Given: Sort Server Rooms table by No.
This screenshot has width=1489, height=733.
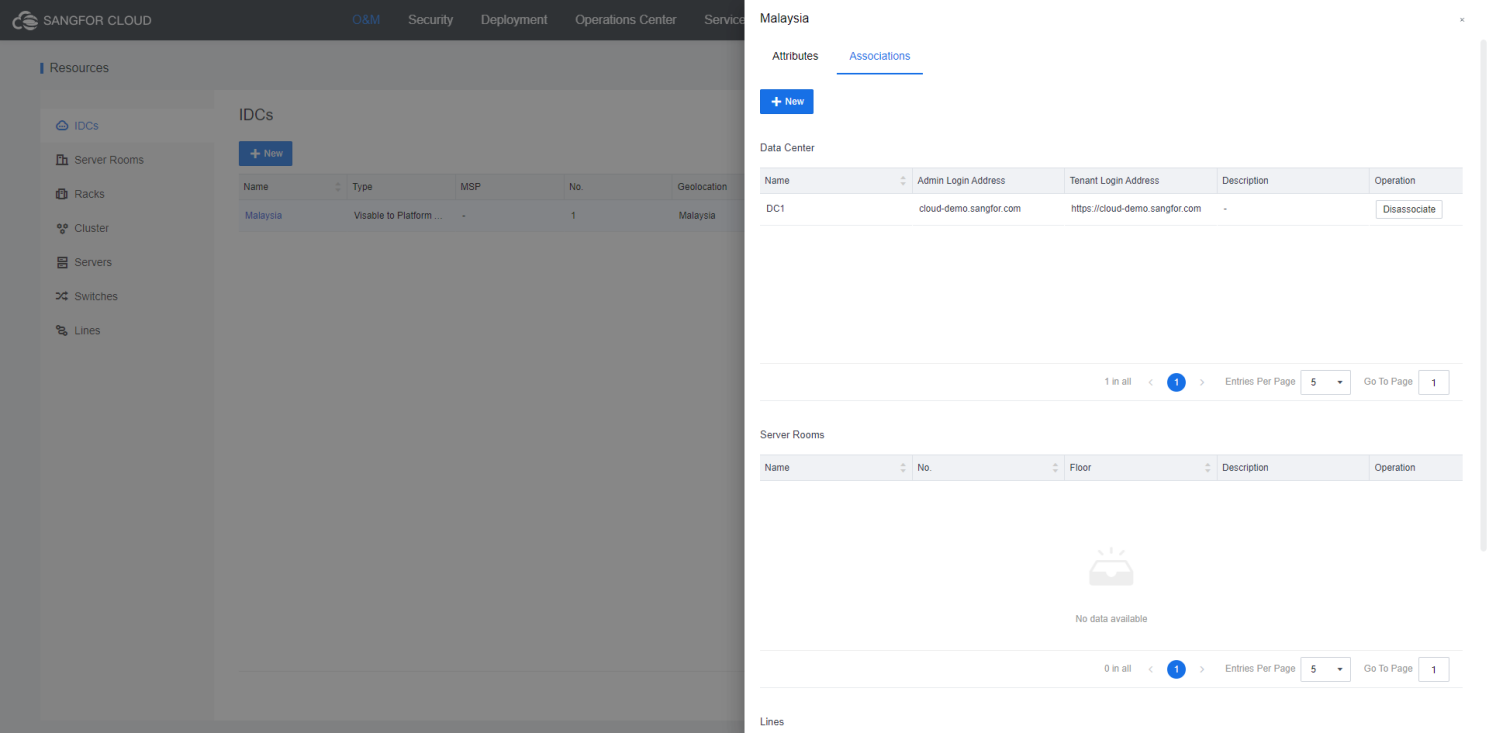Looking at the screenshot, I should tap(1056, 468).
